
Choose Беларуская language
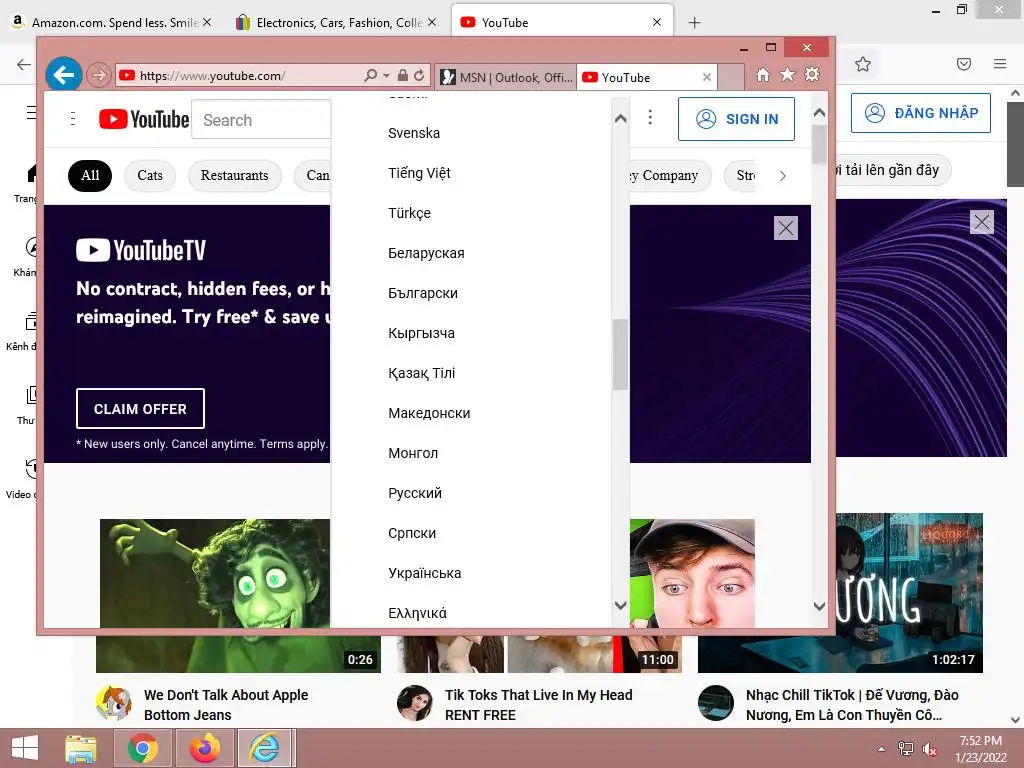click(426, 253)
